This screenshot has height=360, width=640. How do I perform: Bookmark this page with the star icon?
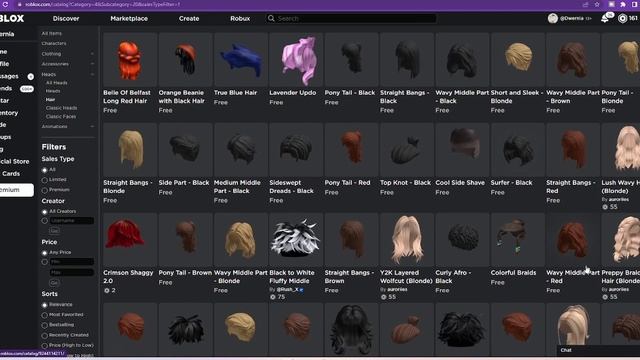pos(597,4)
